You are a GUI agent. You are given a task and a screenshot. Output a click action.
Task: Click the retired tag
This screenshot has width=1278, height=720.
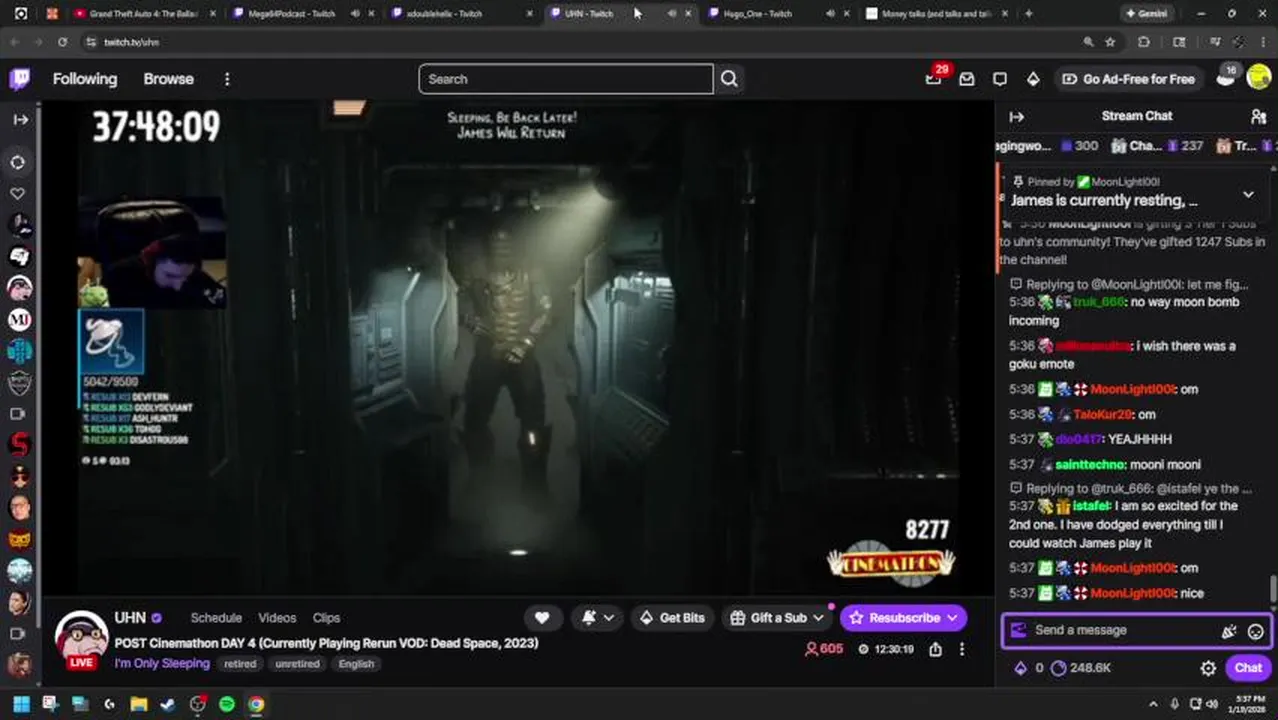pos(240,664)
